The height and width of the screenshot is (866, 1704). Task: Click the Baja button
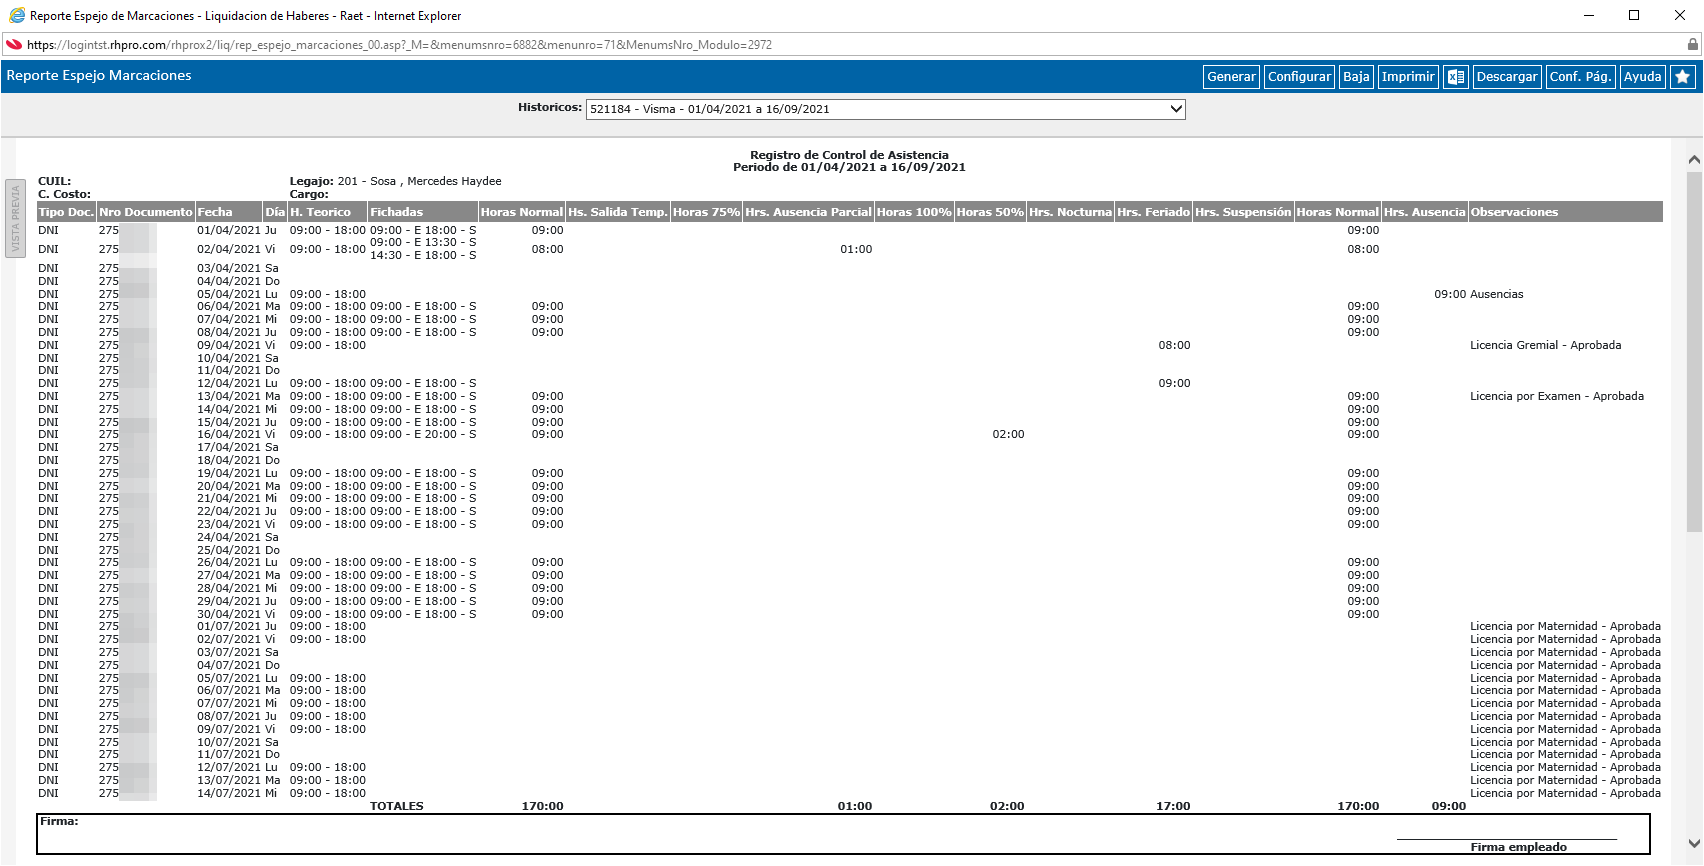pyautogui.click(x=1356, y=77)
